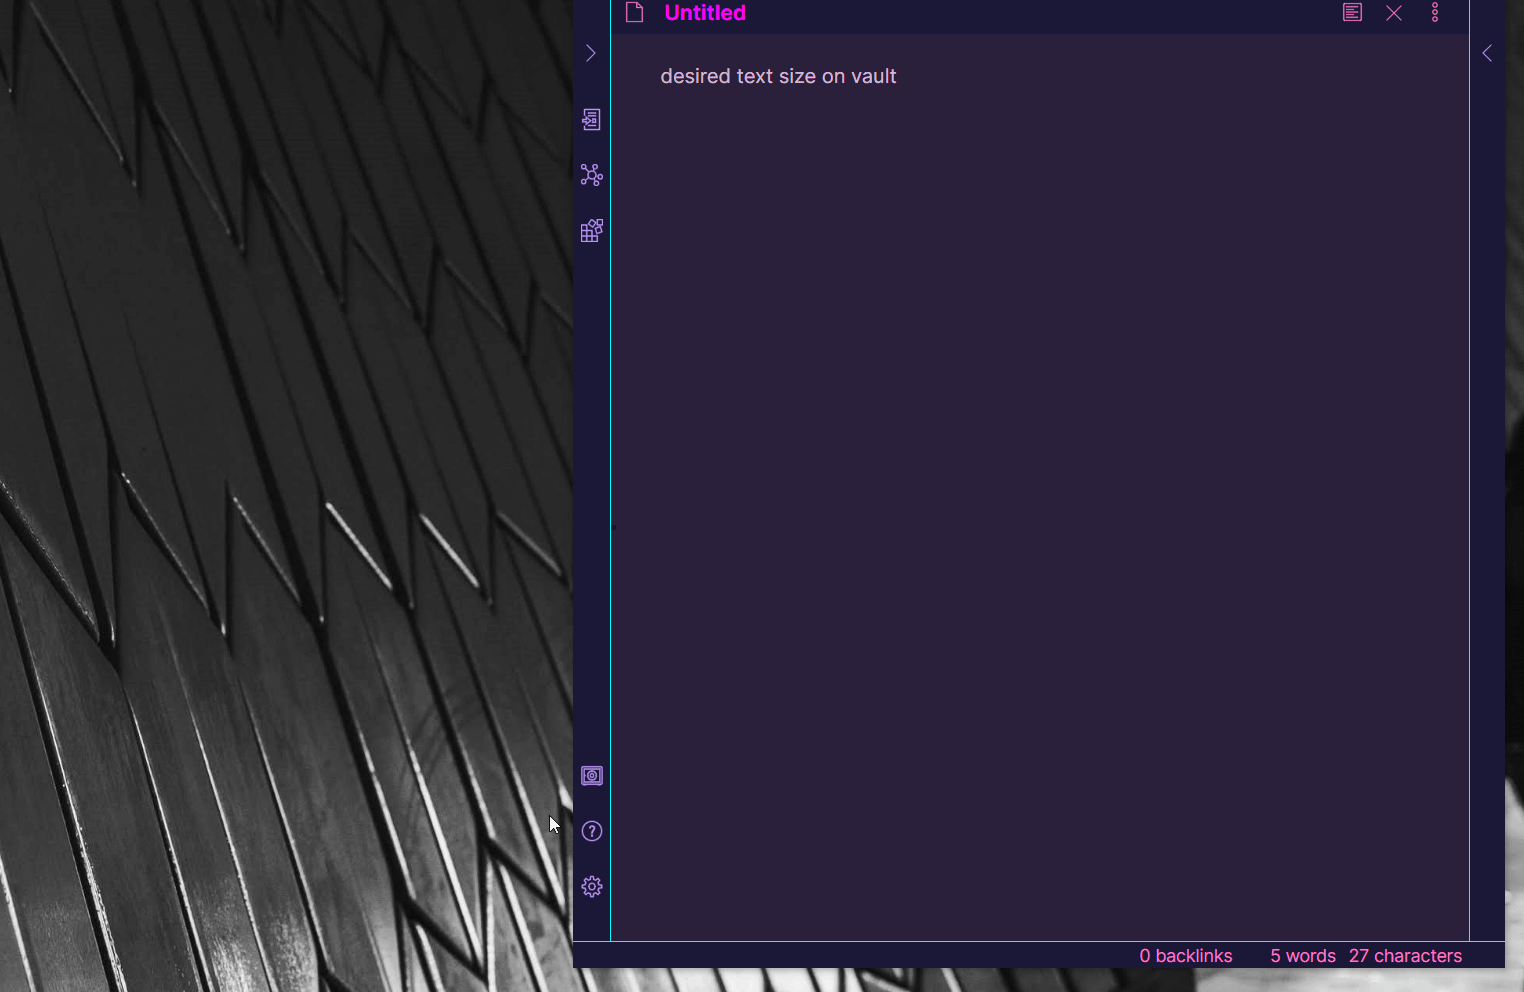Edit the Untitled note title
This screenshot has height=992, width=1524.
coord(705,13)
